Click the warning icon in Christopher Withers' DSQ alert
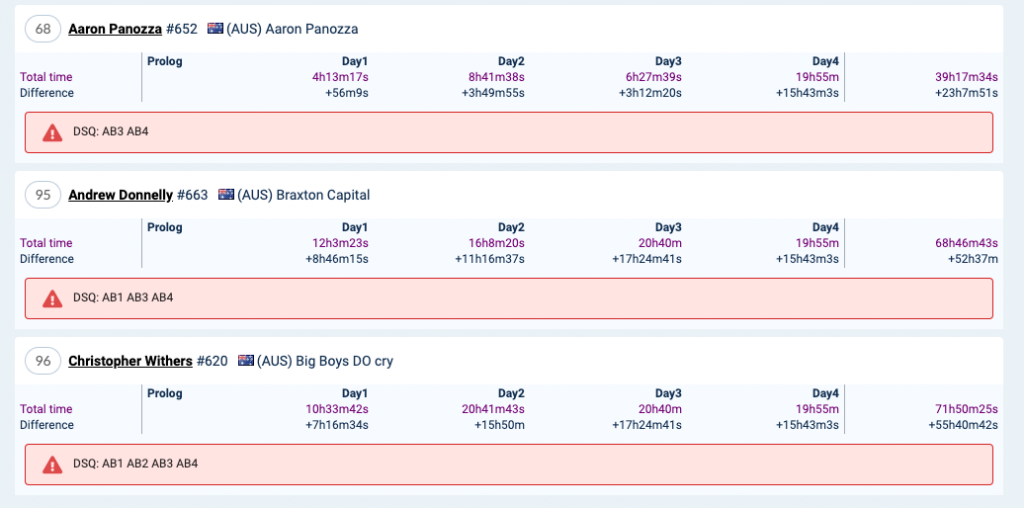 coord(52,464)
